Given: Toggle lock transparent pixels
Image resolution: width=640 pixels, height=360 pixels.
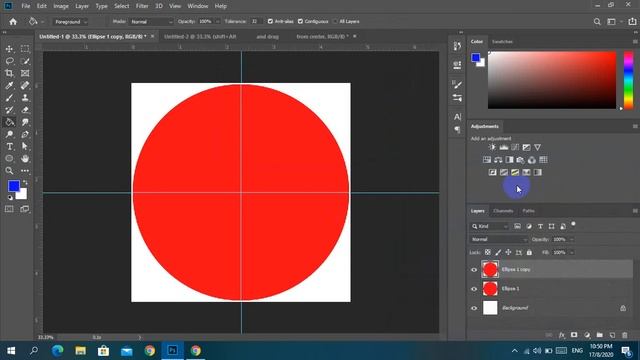Looking at the screenshot, I should (488, 253).
